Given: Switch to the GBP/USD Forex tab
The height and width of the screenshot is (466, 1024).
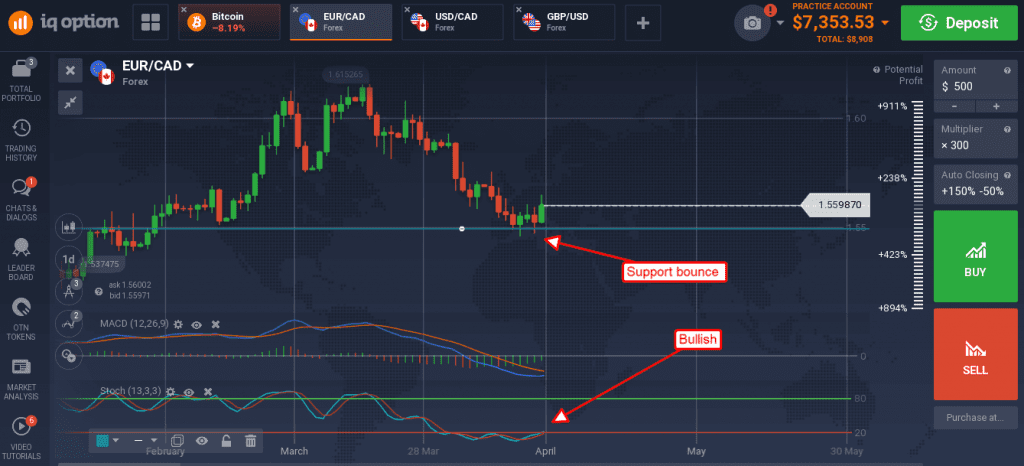Looking at the screenshot, I should (x=564, y=22).
